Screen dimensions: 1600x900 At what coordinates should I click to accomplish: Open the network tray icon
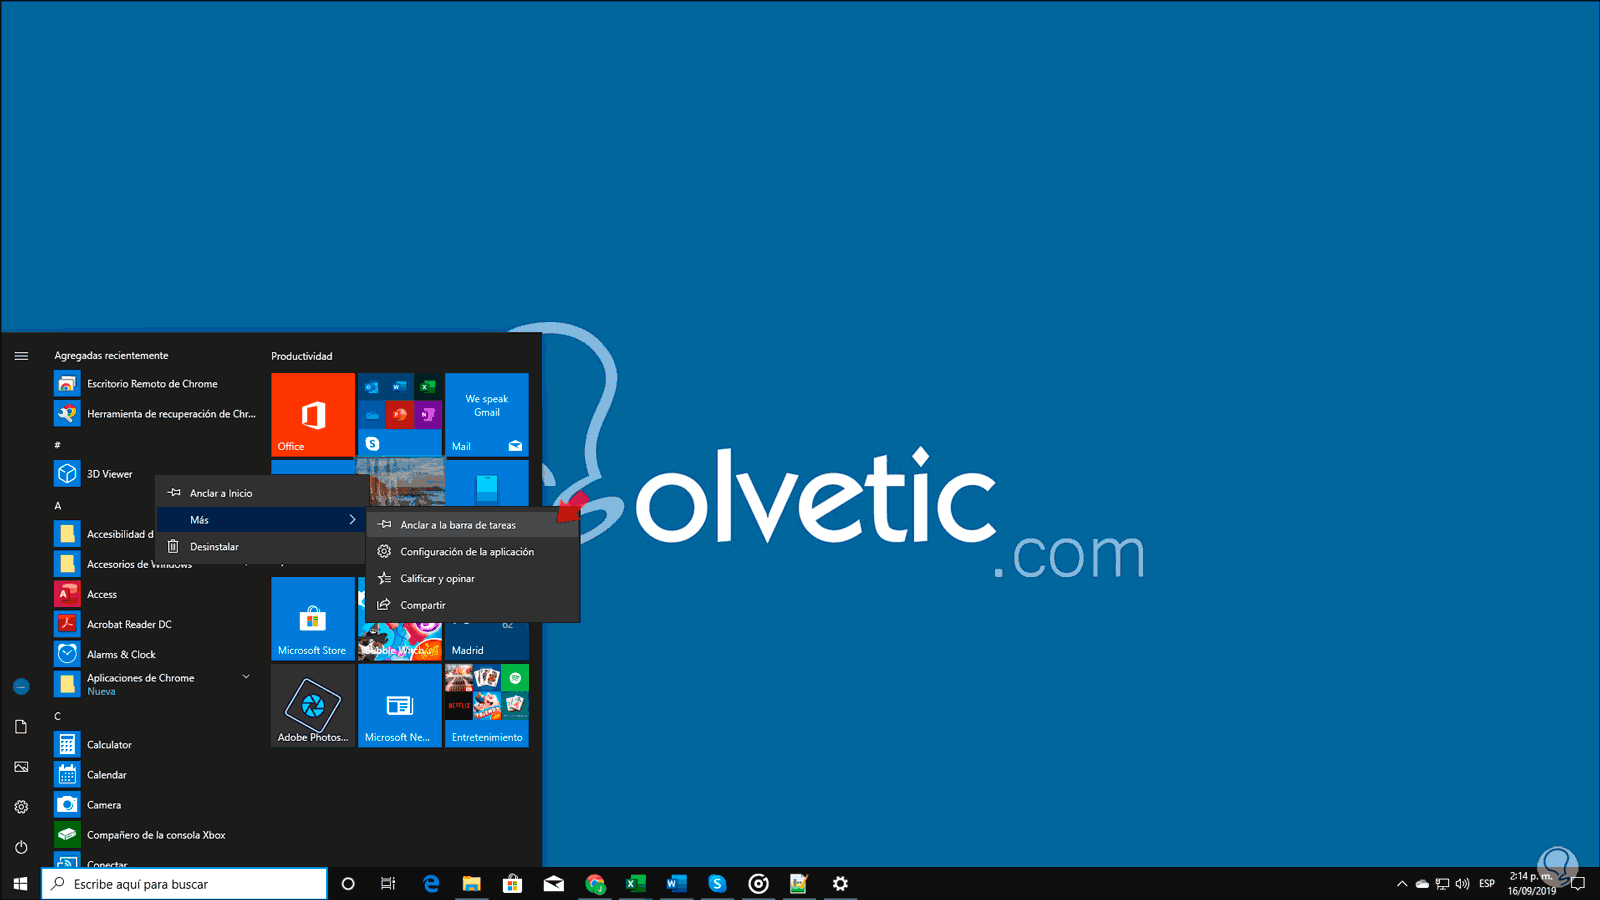click(1442, 884)
